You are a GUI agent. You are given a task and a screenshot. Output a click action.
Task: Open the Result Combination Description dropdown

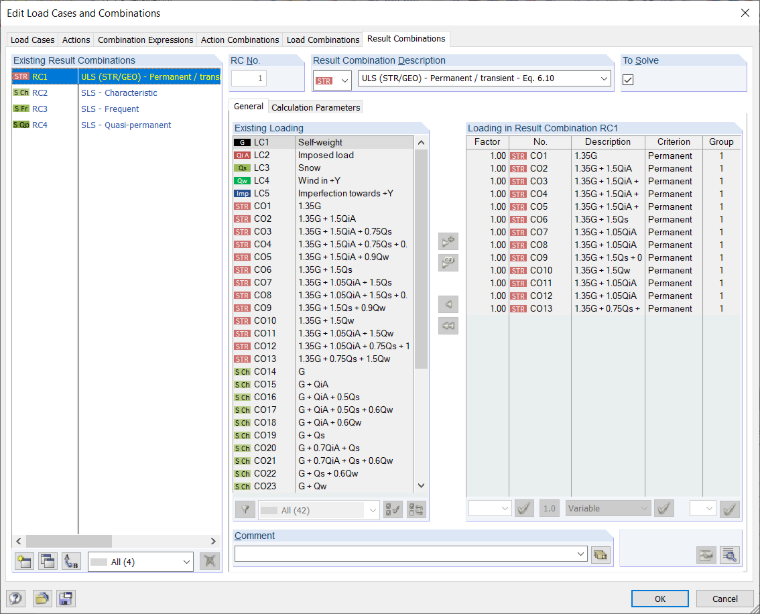pyautogui.click(x=603, y=79)
